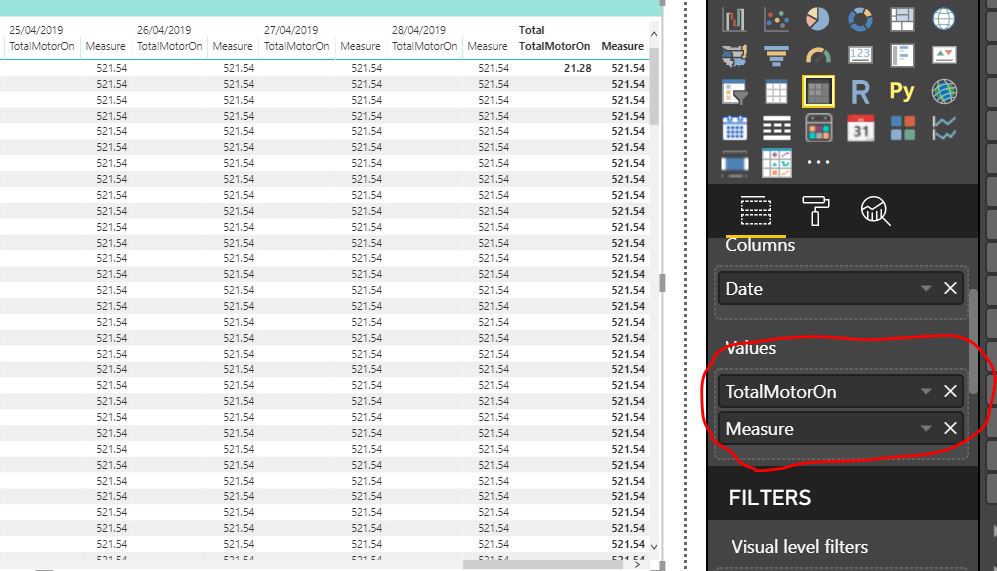The width and height of the screenshot is (997, 571).
Task: Click the FILTERS pane heading
Action: 770,497
